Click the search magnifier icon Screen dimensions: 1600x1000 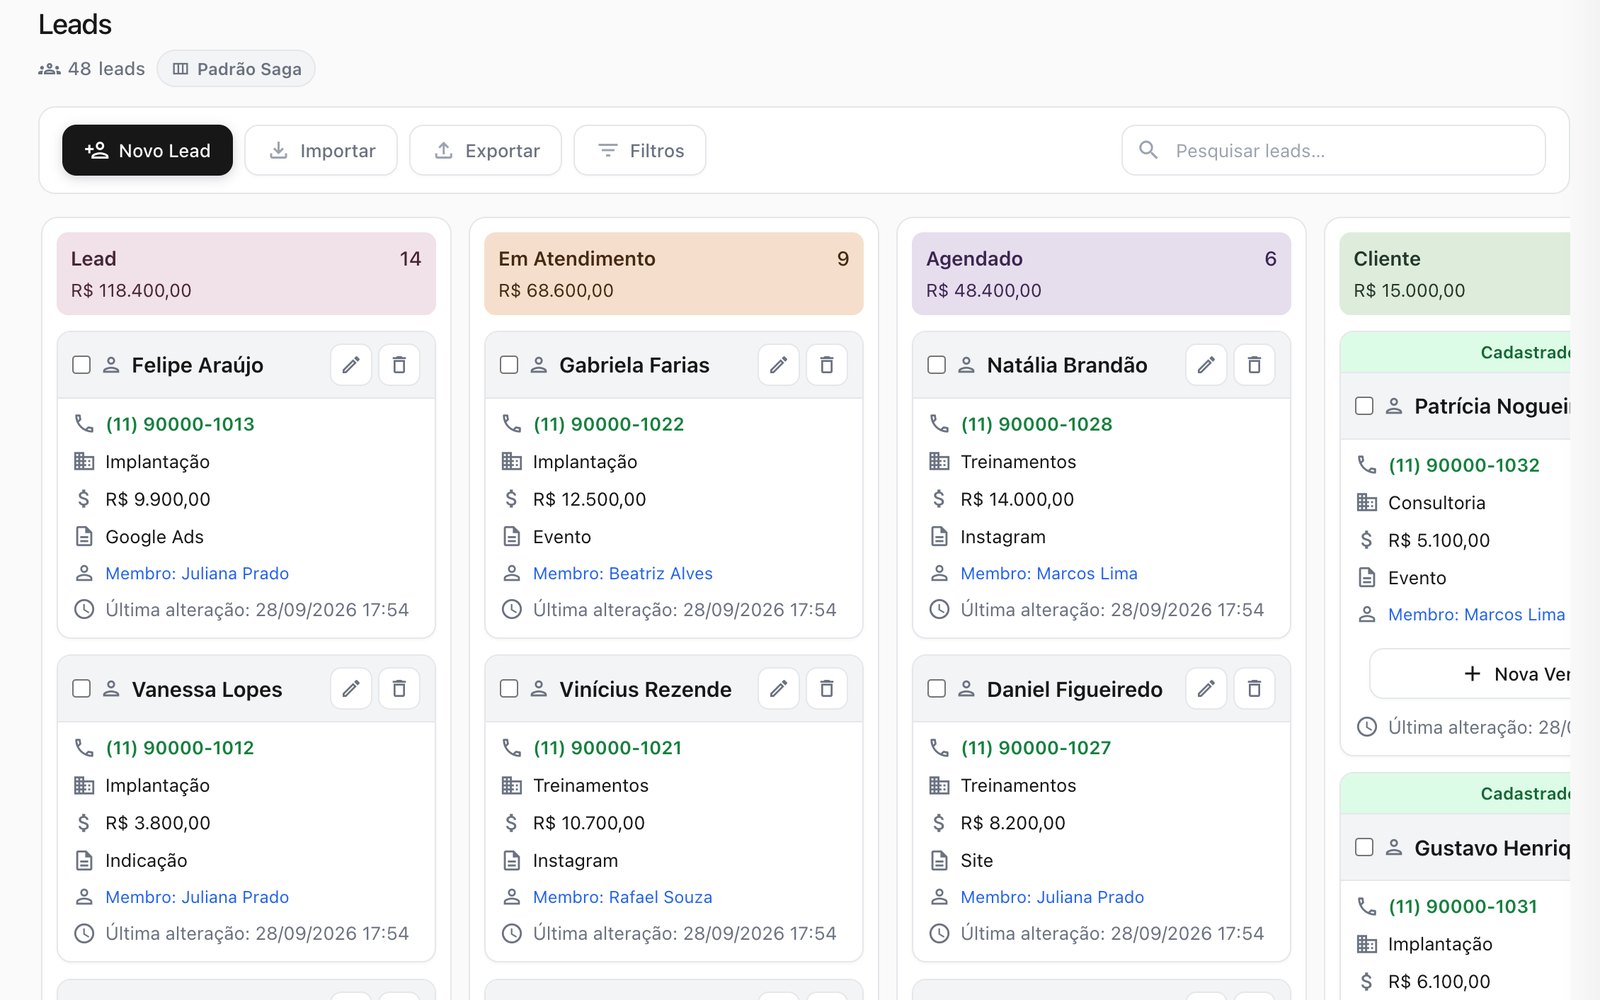tap(1148, 150)
